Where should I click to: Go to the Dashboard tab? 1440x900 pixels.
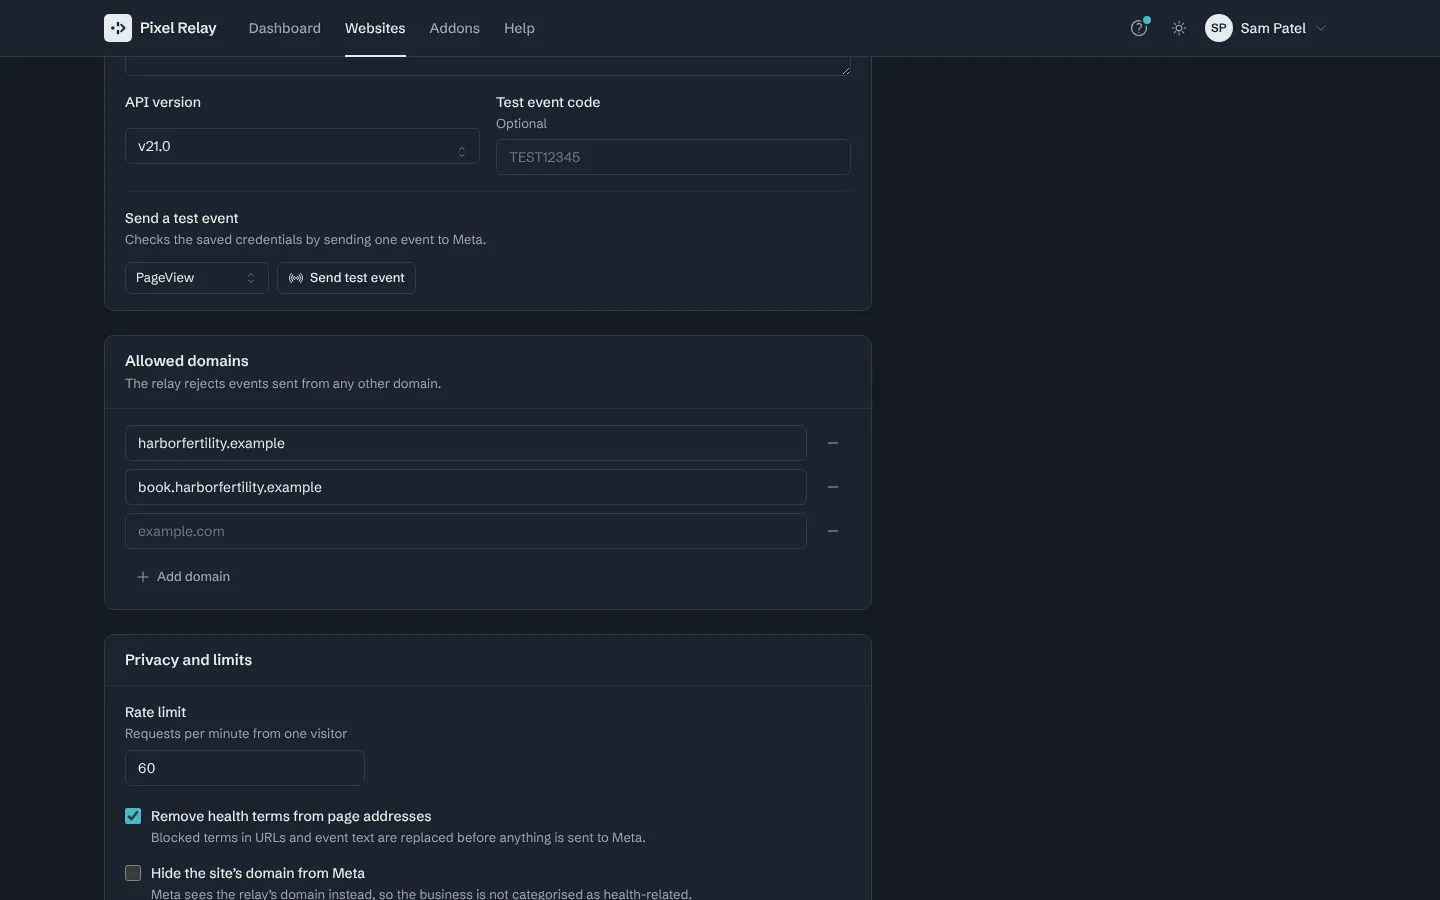pyautogui.click(x=285, y=28)
